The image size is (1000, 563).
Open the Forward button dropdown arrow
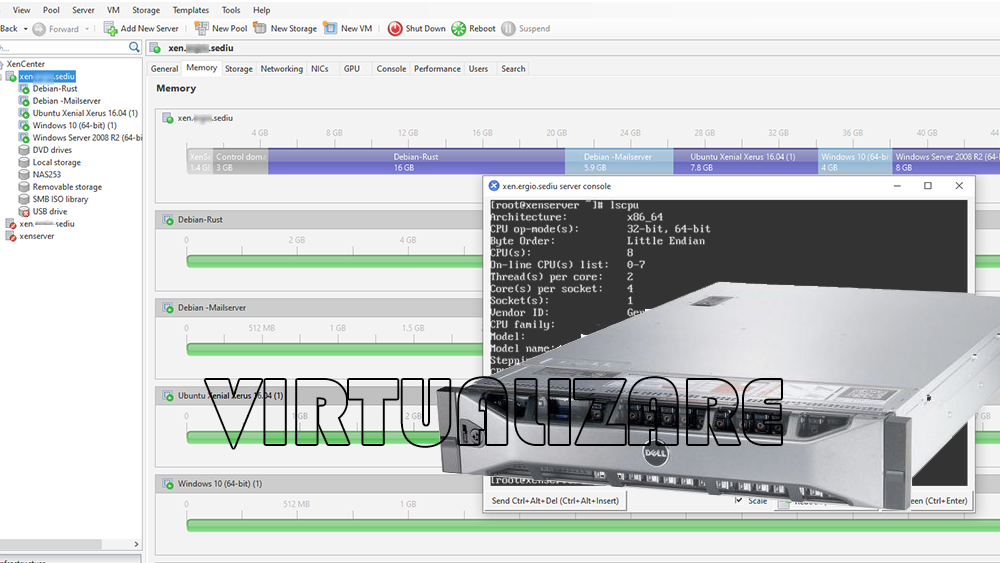point(87,29)
